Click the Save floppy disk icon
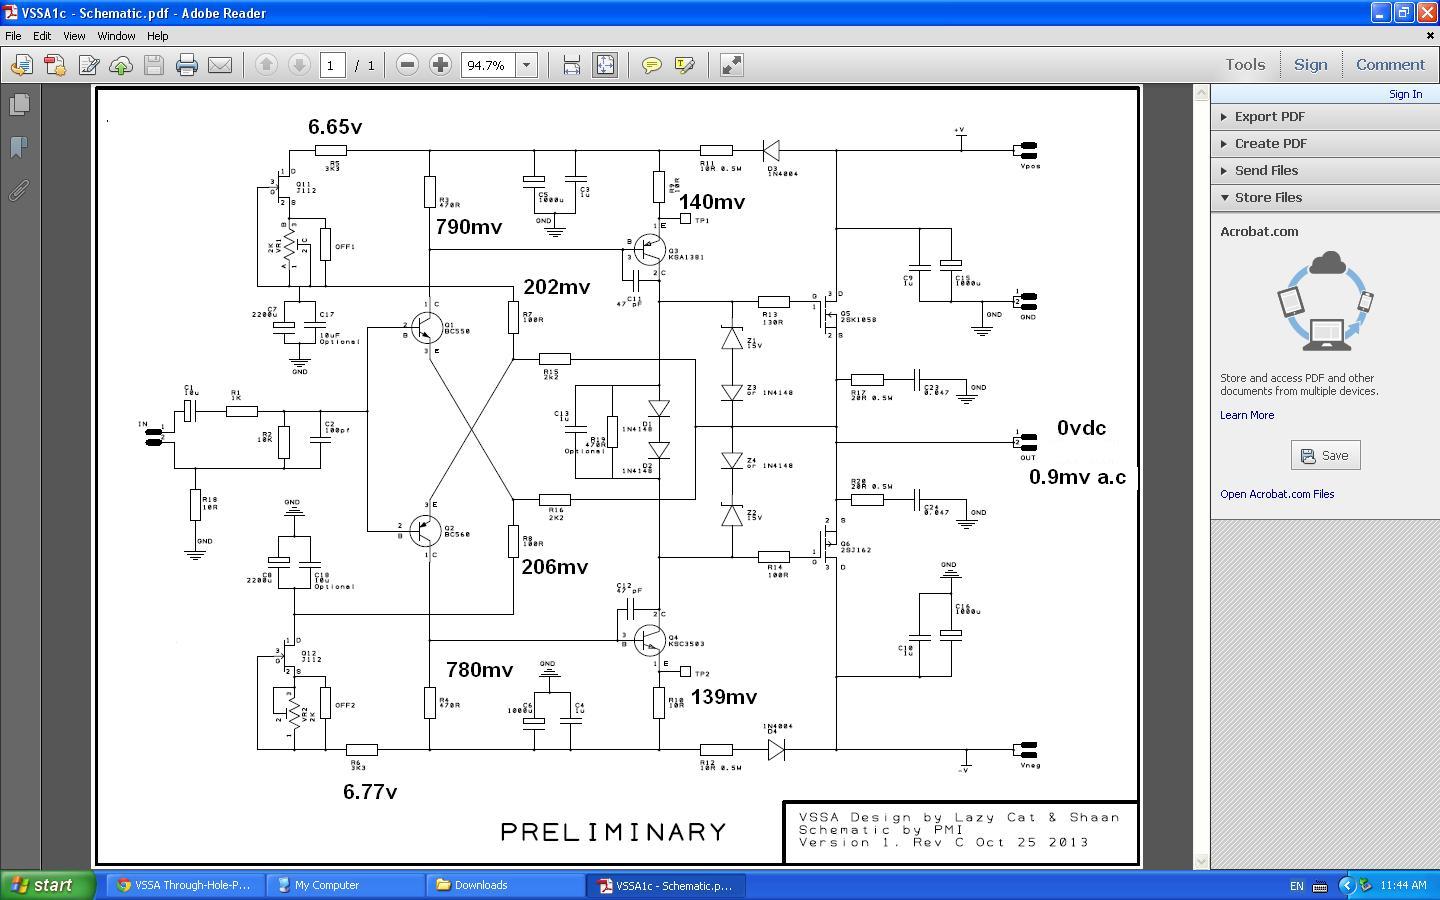 pos(153,65)
